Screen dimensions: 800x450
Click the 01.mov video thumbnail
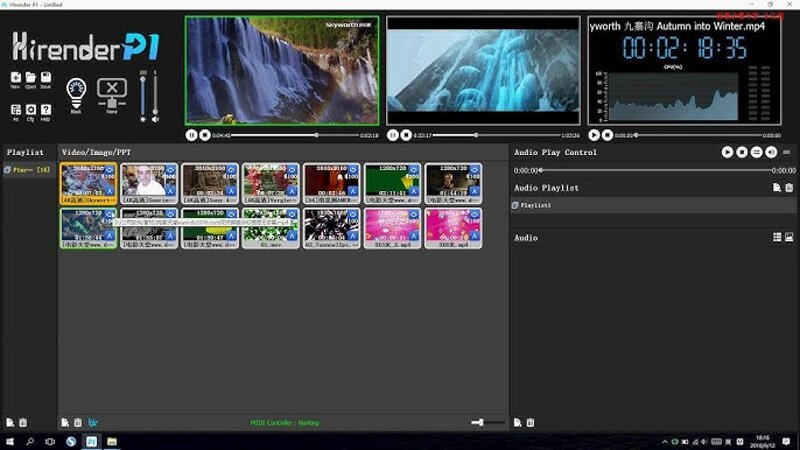[x=271, y=227]
